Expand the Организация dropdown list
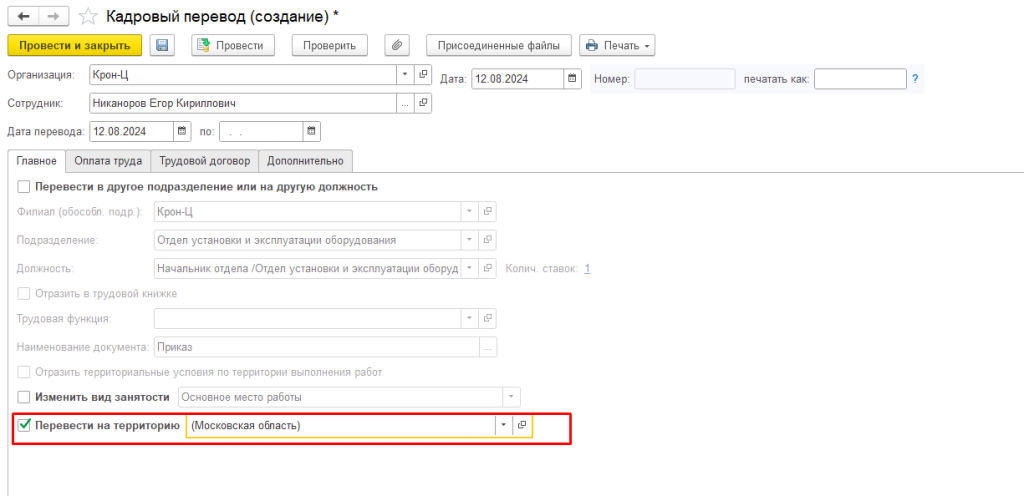This screenshot has height=496, width=1024. tap(405, 75)
